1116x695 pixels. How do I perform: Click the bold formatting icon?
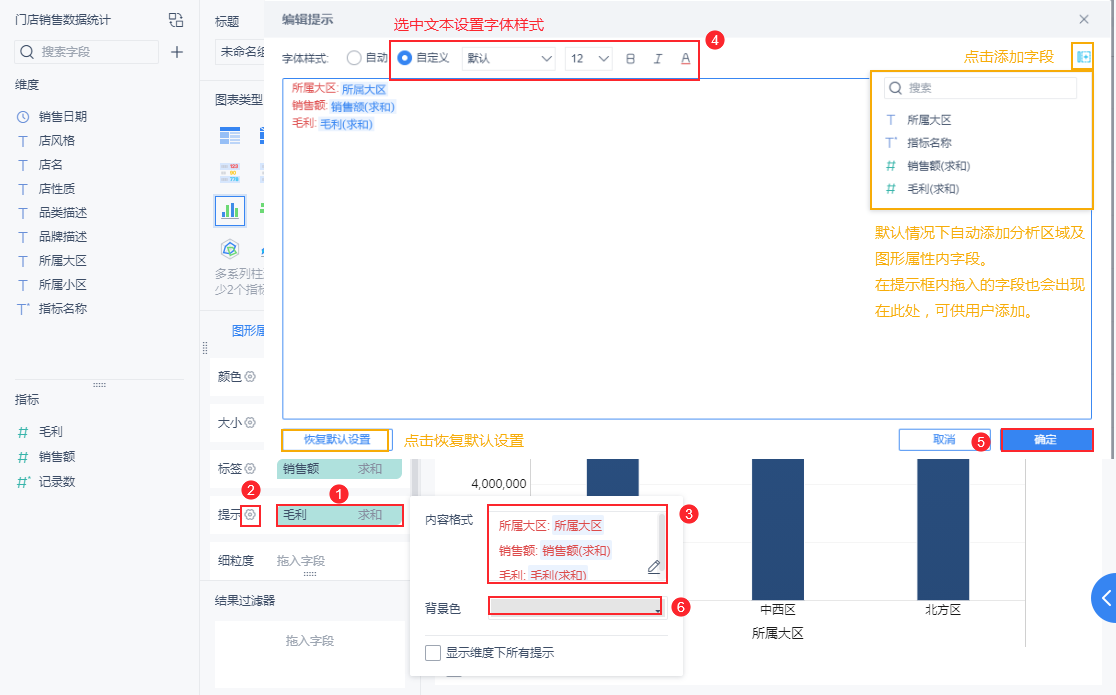click(x=630, y=58)
